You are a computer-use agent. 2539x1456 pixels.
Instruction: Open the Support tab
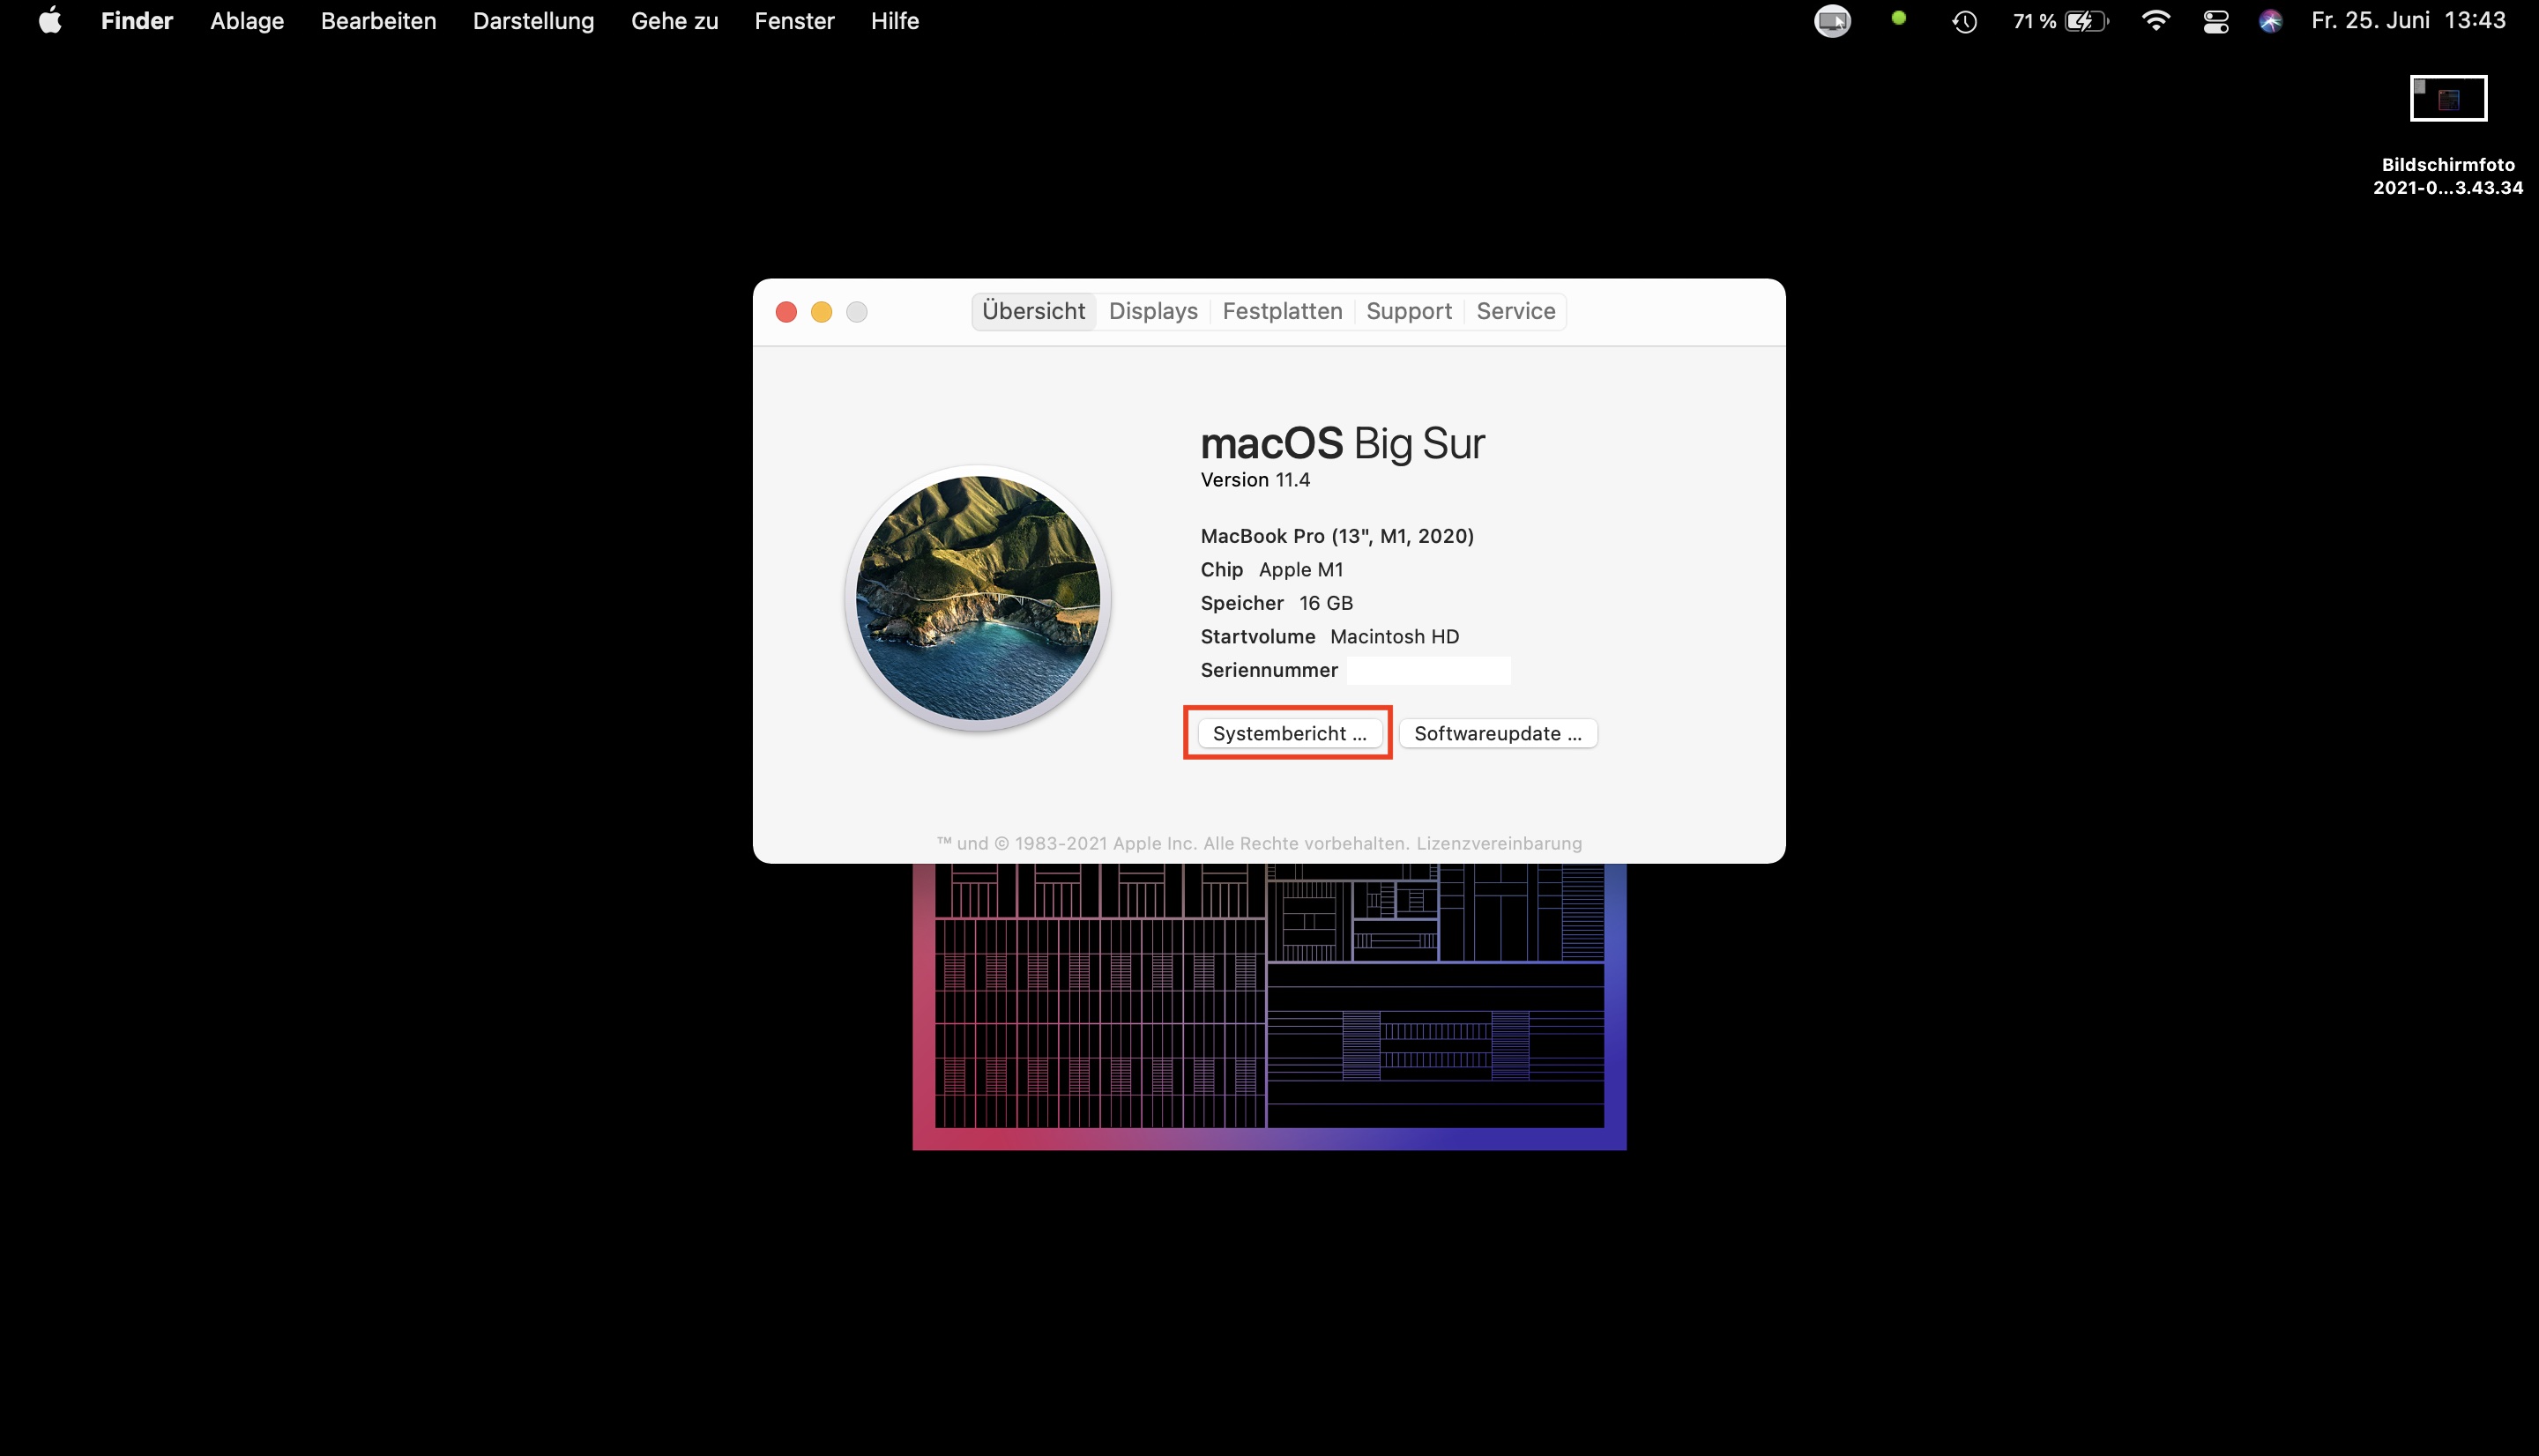(x=1408, y=311)
